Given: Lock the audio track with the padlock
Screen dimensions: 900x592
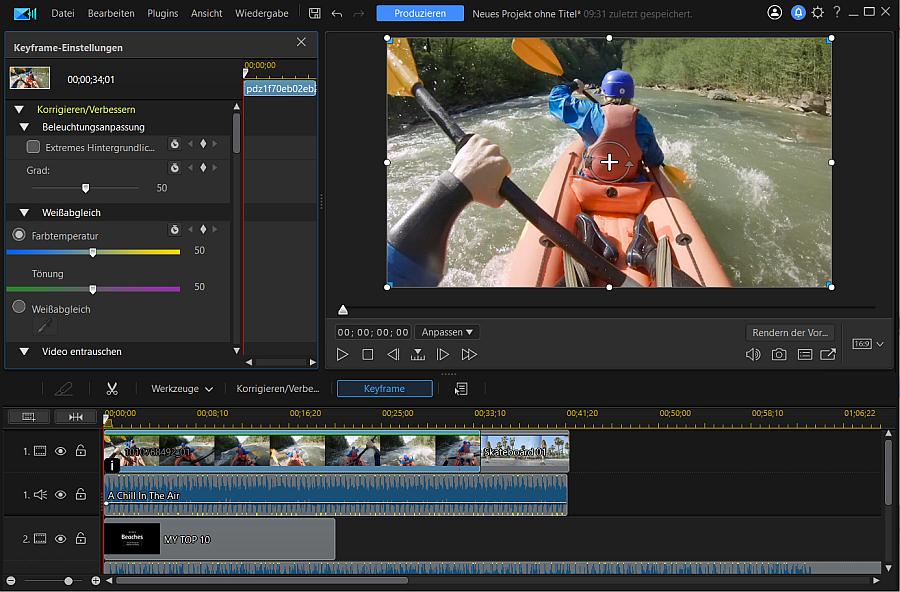Looking at the screenshot, I should [82, 494].
